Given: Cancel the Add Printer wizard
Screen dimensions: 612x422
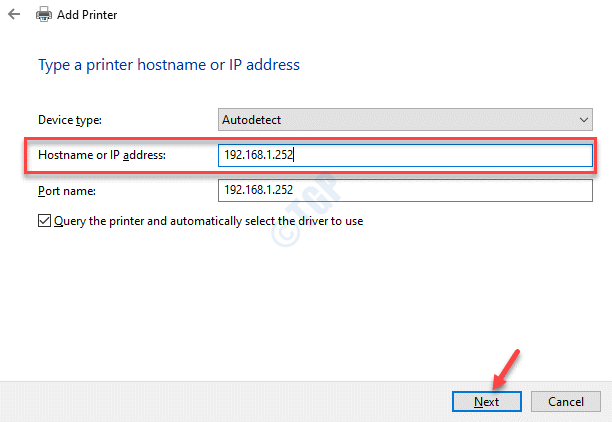Looking at the screenshot, I should [566, 400].
